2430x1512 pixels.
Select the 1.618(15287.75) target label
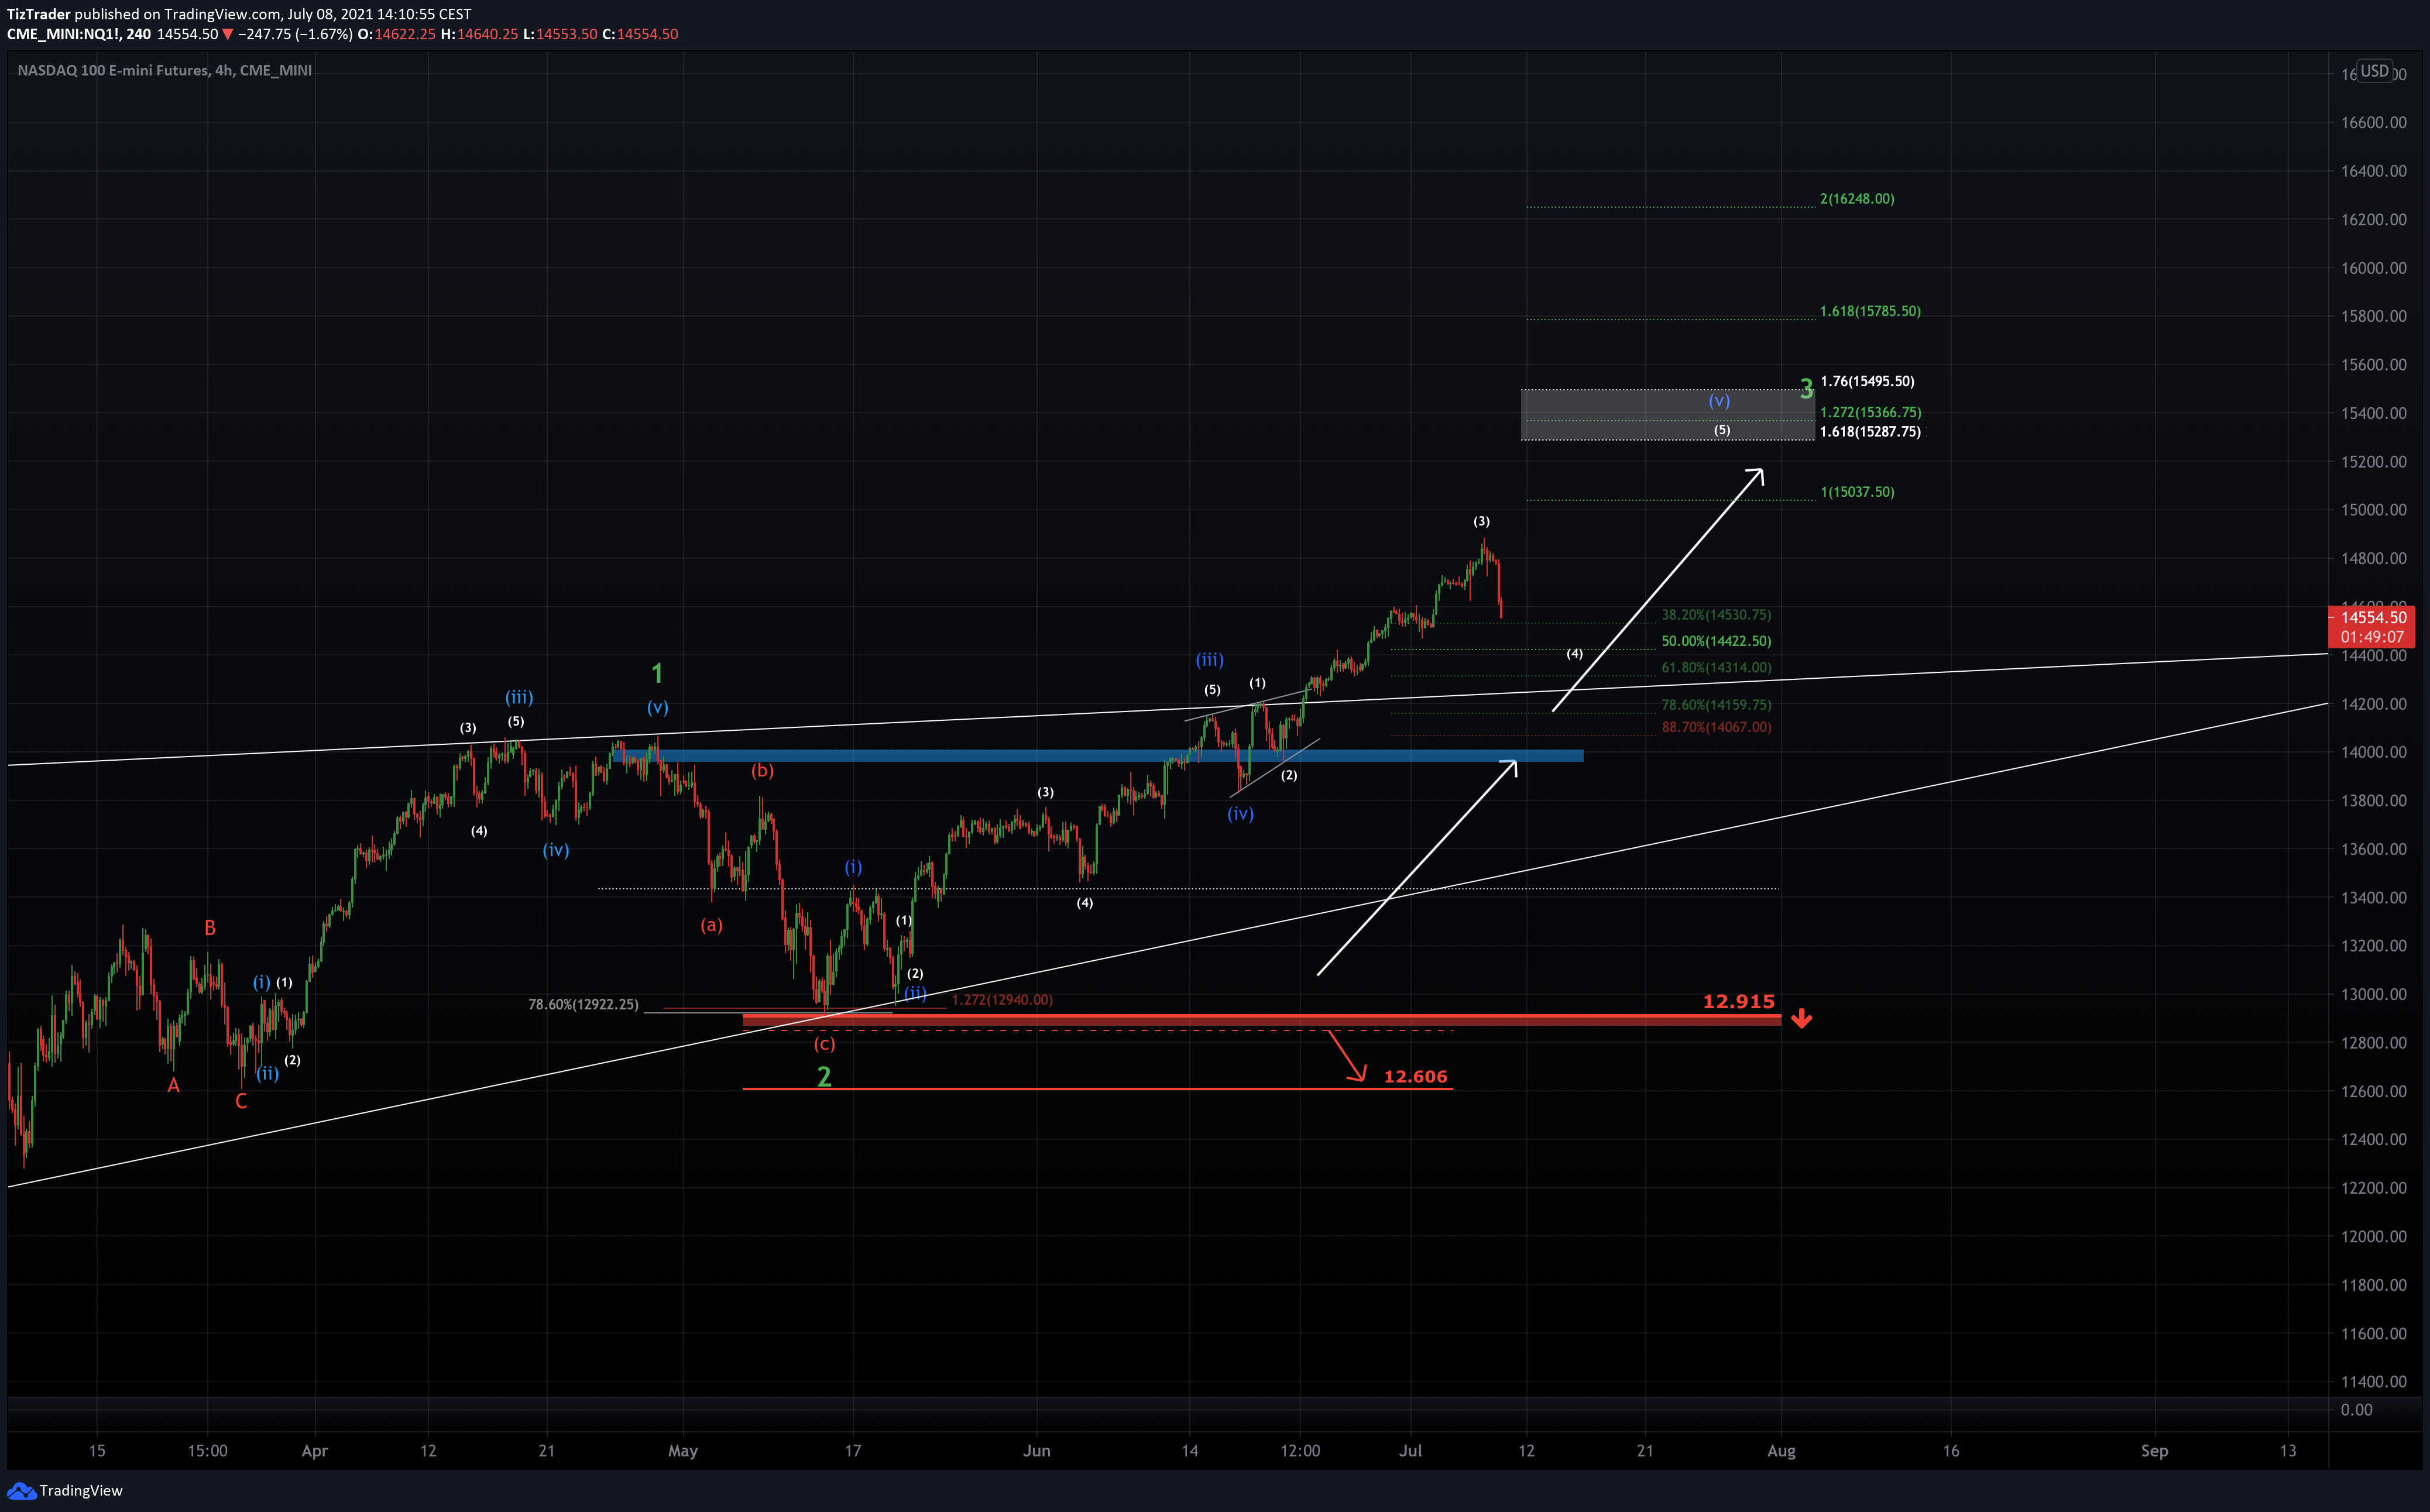click(1870, 432)
